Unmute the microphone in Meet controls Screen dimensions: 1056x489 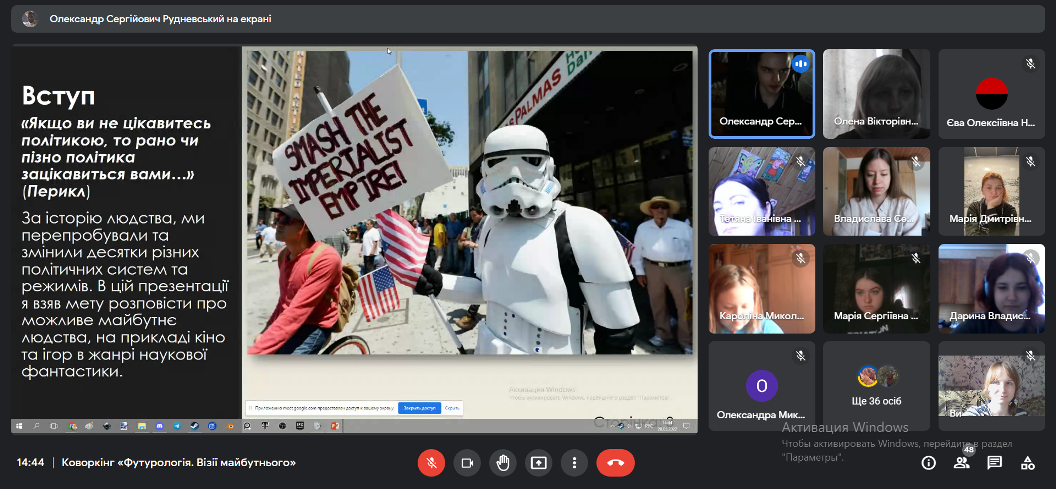431,462
